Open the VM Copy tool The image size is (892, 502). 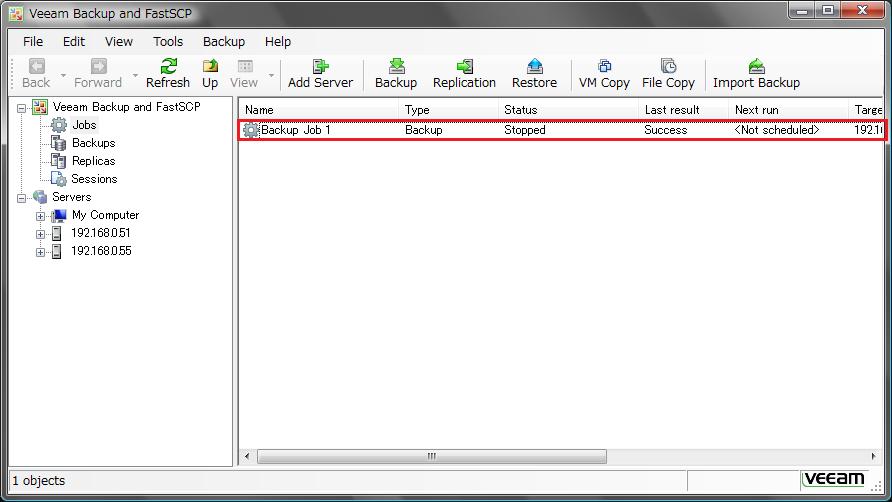[604, 73]
